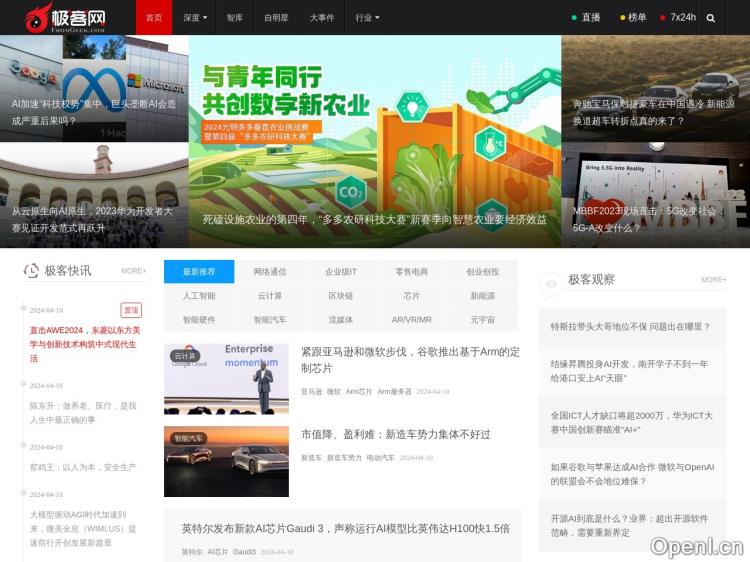Open the 自明星 nav item
Image resolution: width=750 pixels, height=562 pixels.
coord(276,17)
